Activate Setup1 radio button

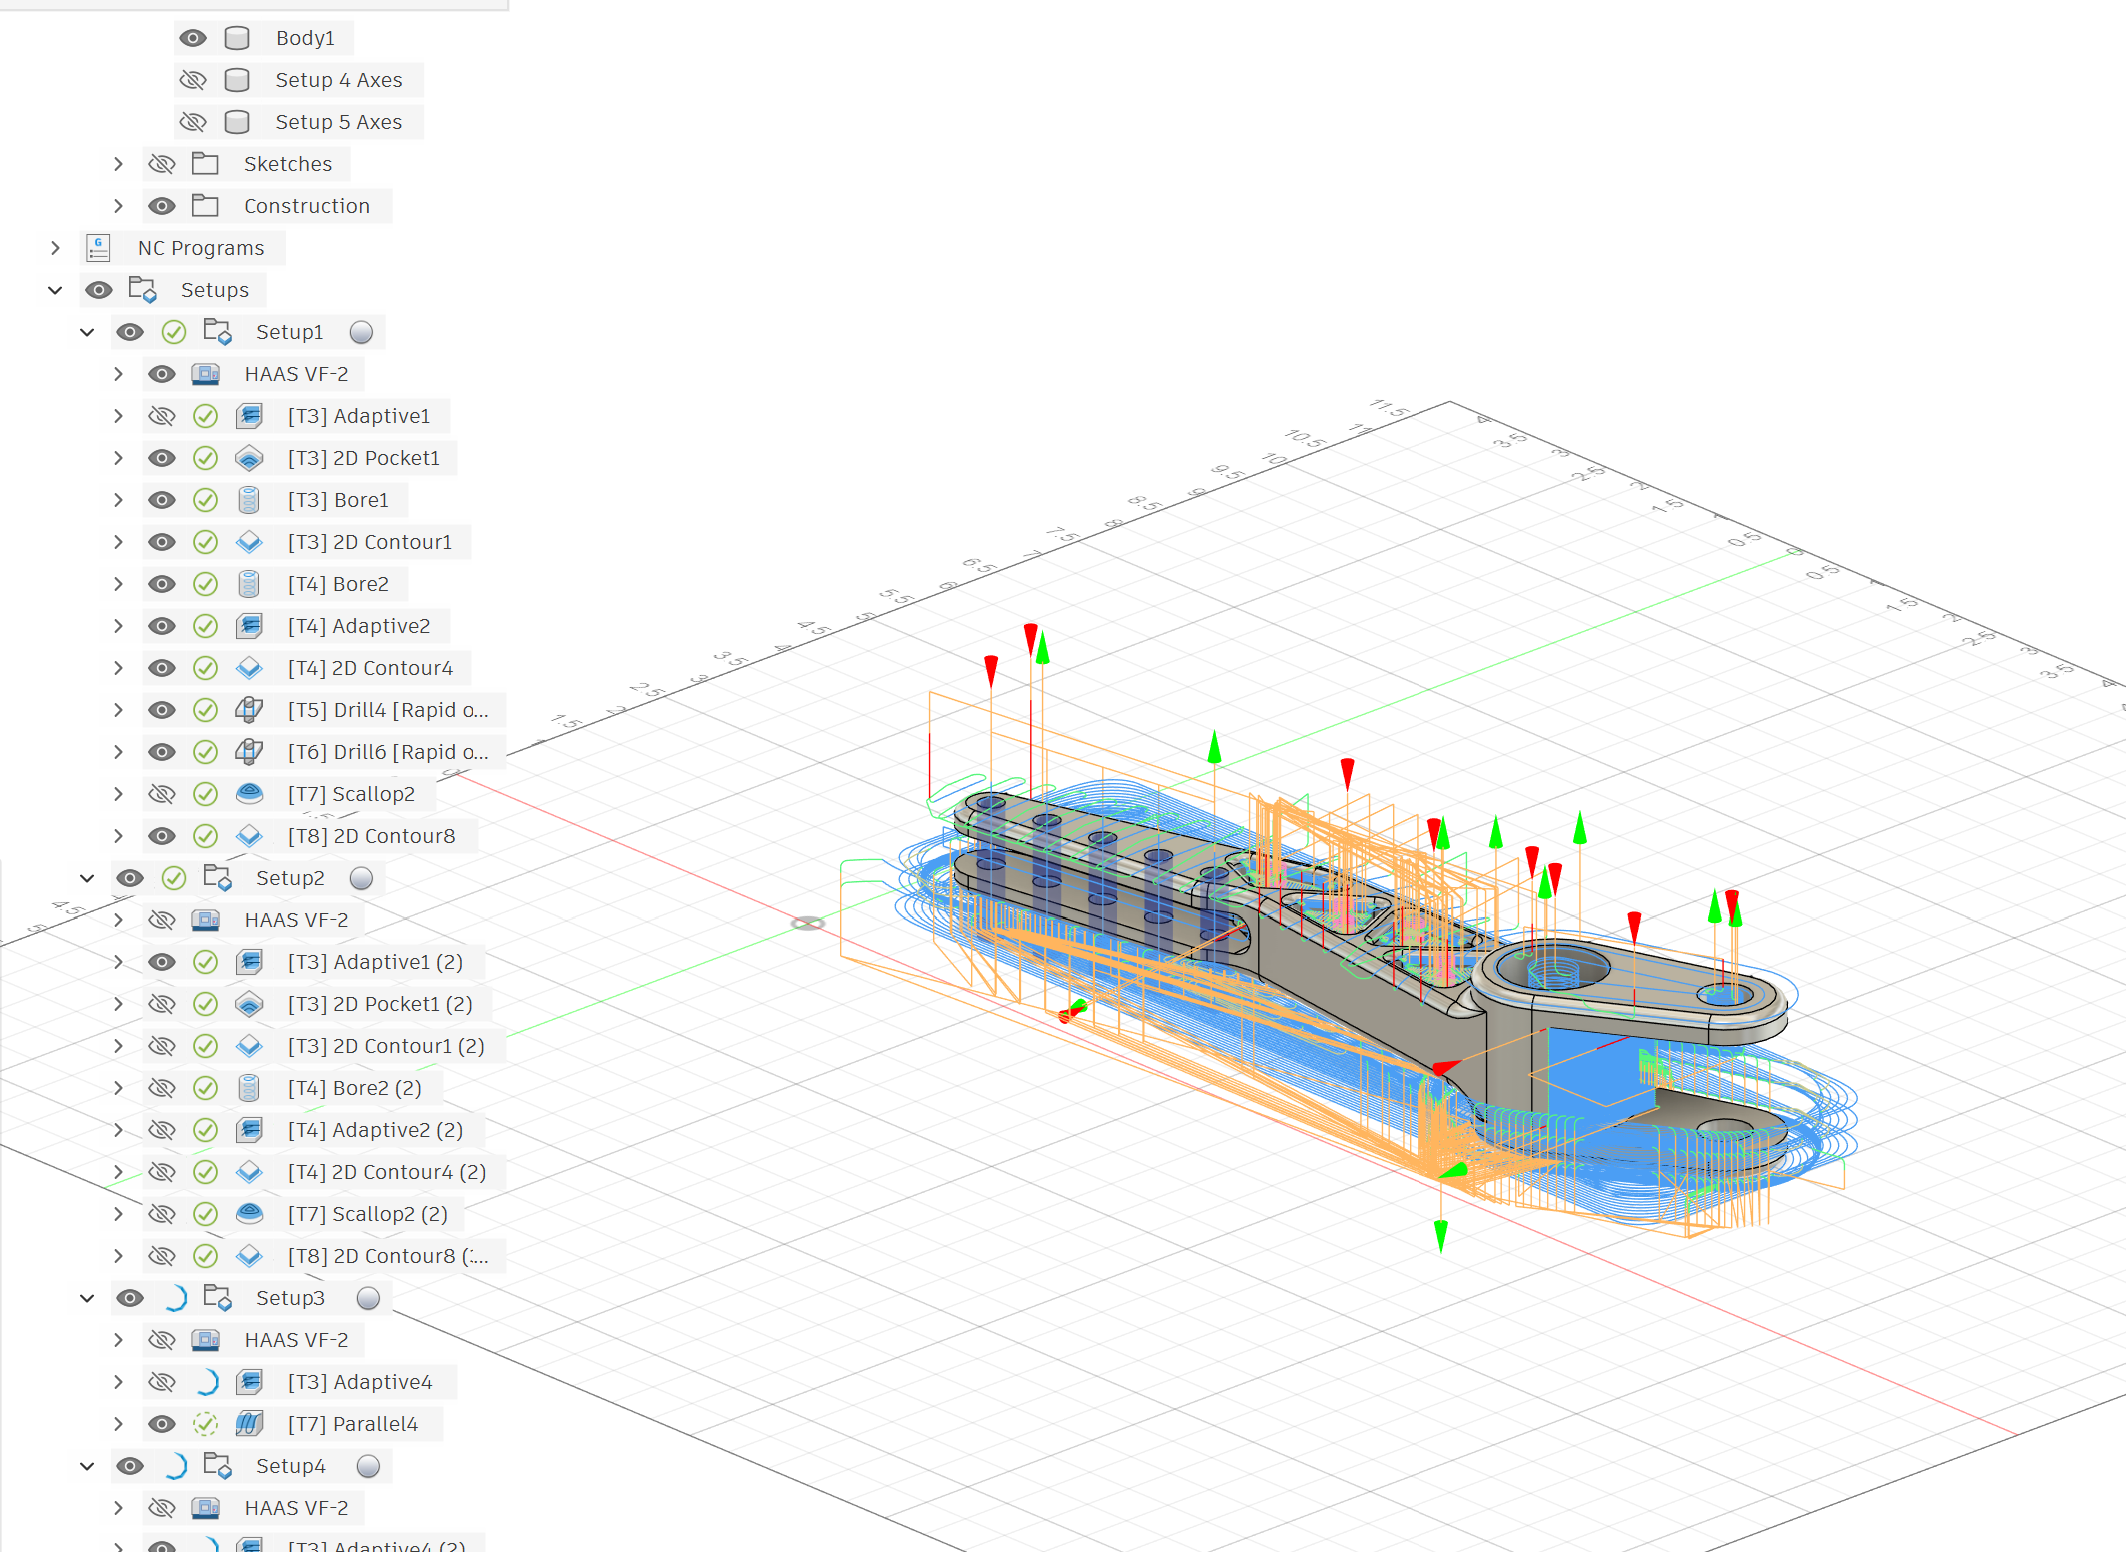362,332
